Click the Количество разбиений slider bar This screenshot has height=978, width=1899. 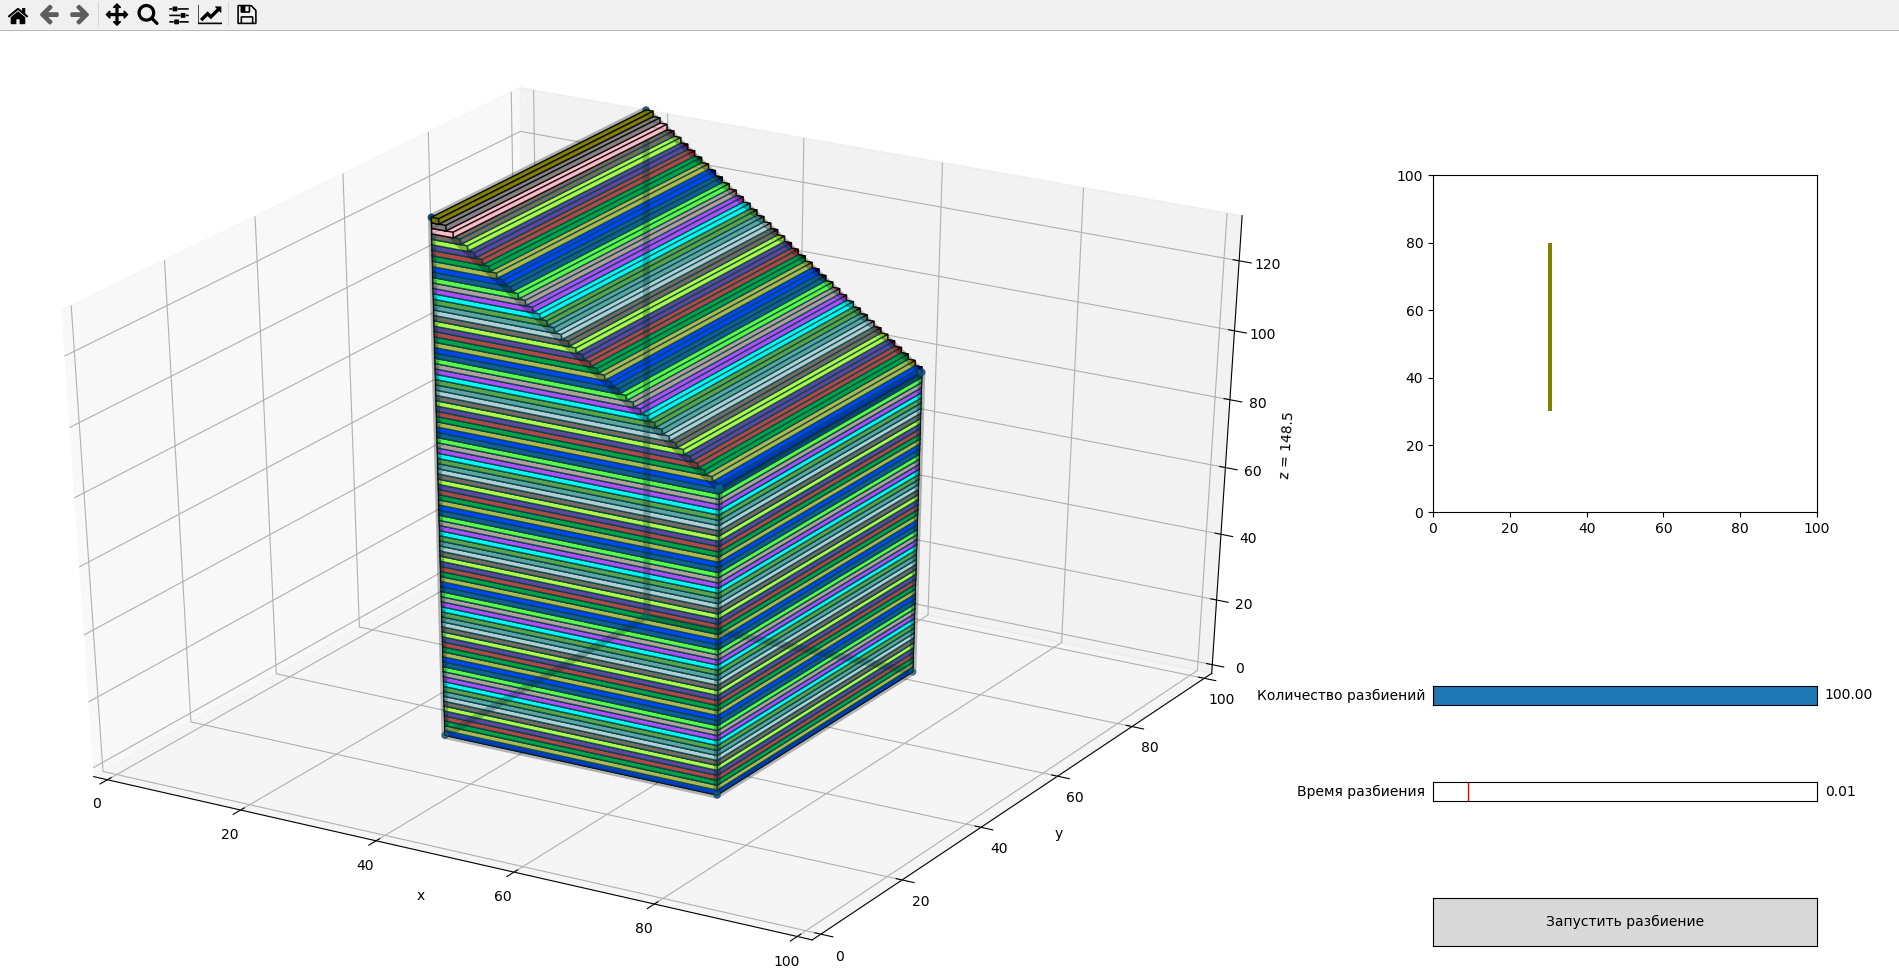coord(1625,695)
